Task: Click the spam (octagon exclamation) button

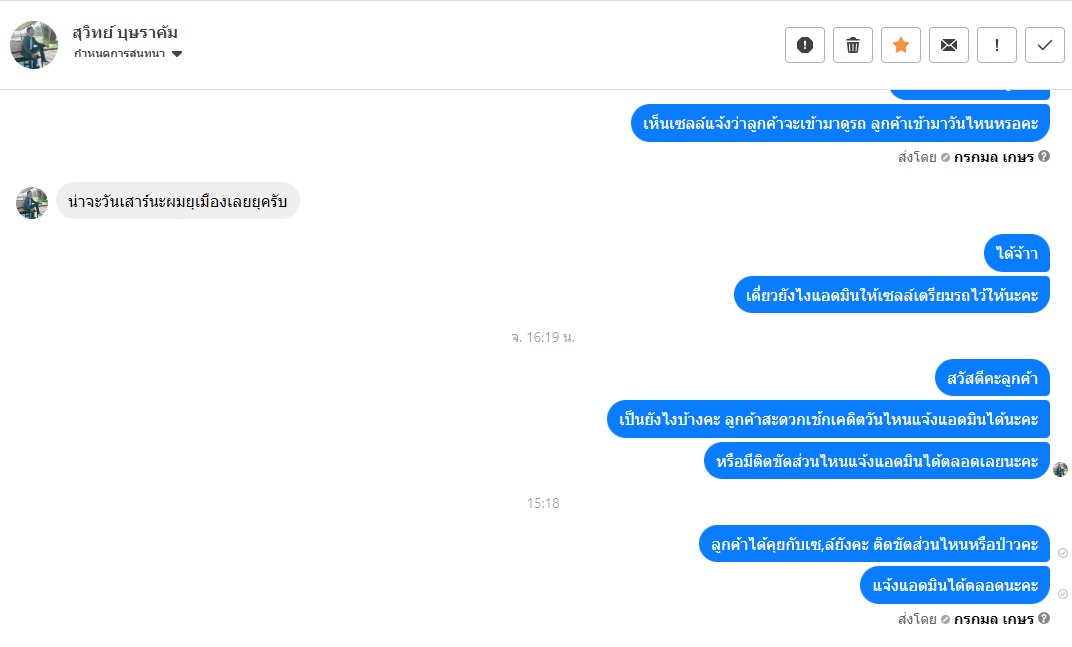Action: [805, 45]
